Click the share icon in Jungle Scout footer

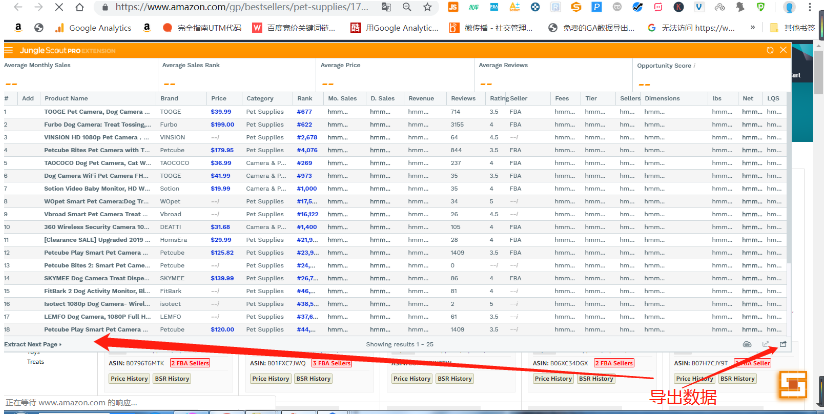point(765,344)
